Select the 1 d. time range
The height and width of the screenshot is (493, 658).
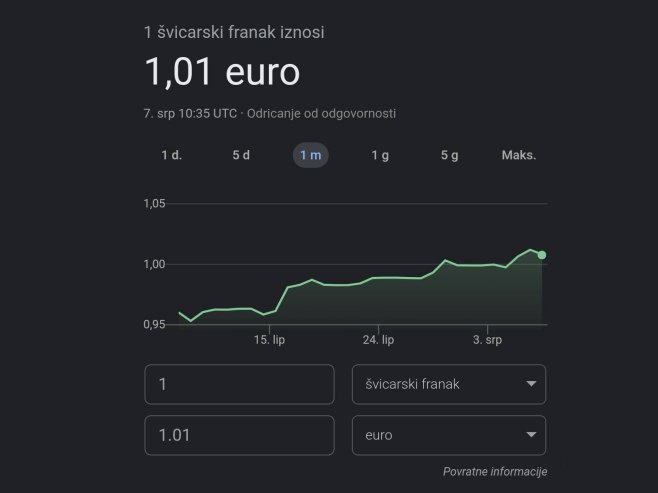172,155
